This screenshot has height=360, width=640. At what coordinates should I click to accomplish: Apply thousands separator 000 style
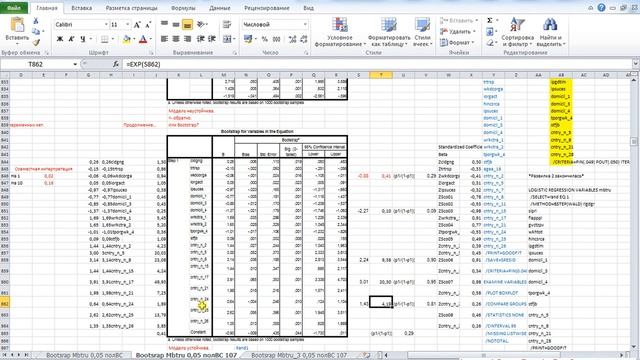(276, 39)
